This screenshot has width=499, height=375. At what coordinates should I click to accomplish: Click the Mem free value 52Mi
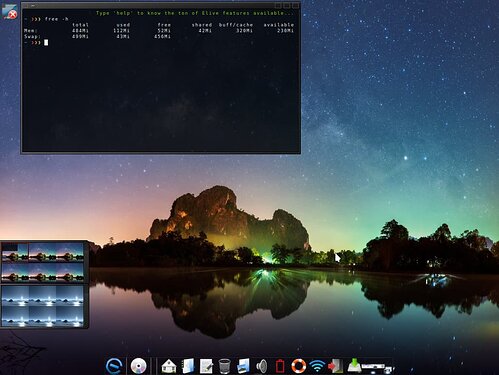point(164,31)
